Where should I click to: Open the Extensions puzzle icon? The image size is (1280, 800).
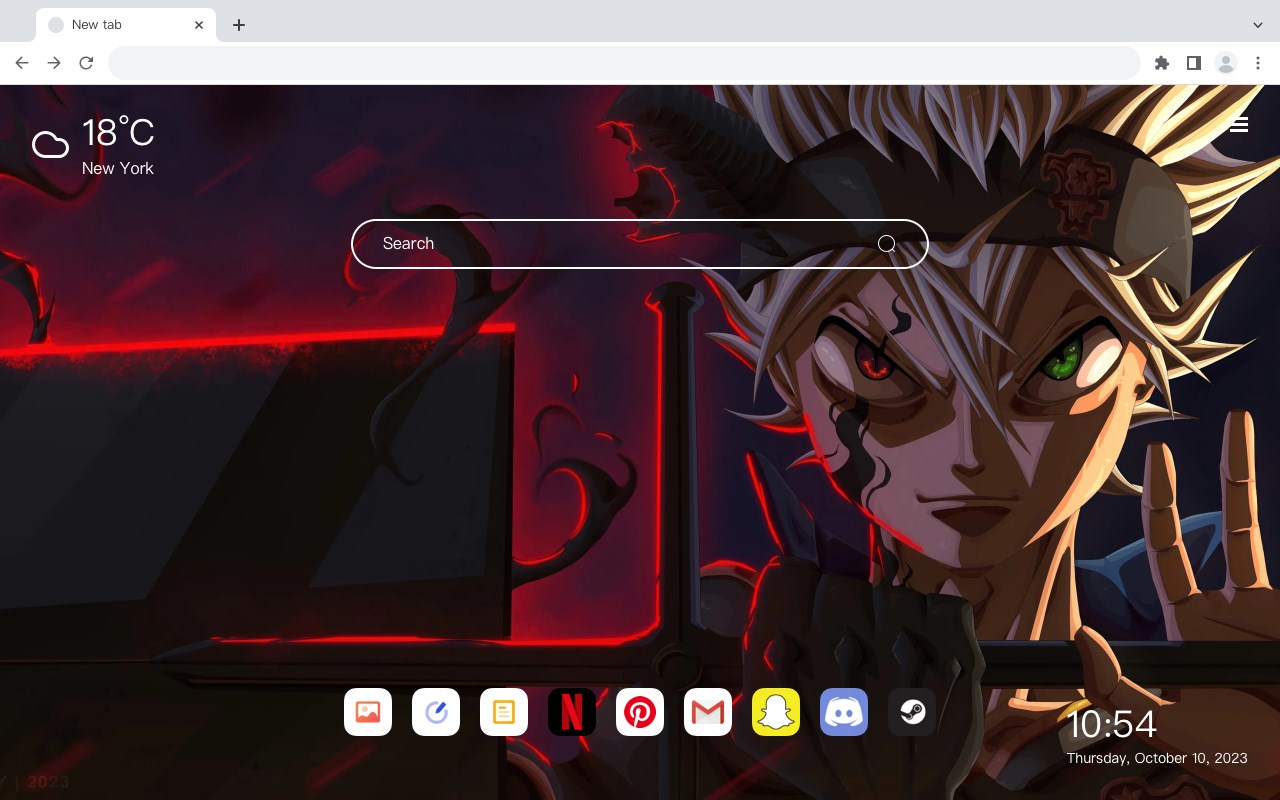1162,63
